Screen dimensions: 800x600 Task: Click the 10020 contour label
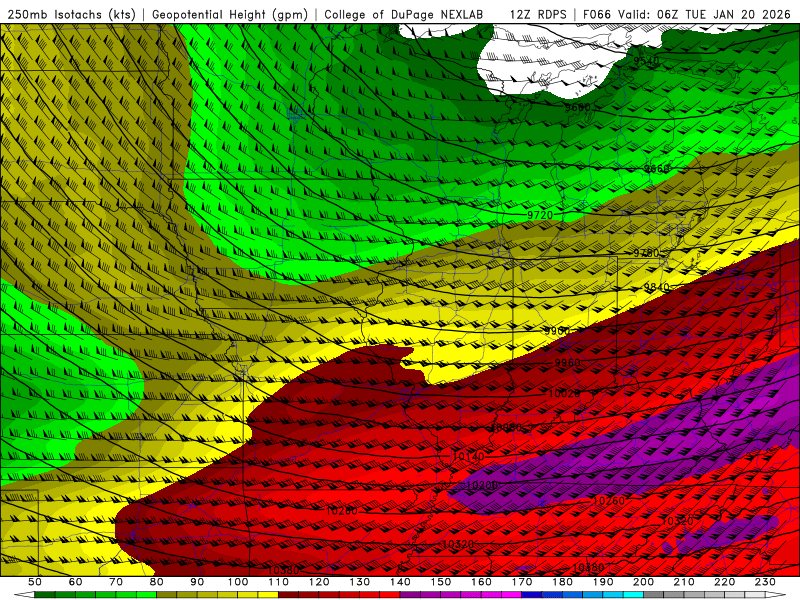(x=564, y=394)
